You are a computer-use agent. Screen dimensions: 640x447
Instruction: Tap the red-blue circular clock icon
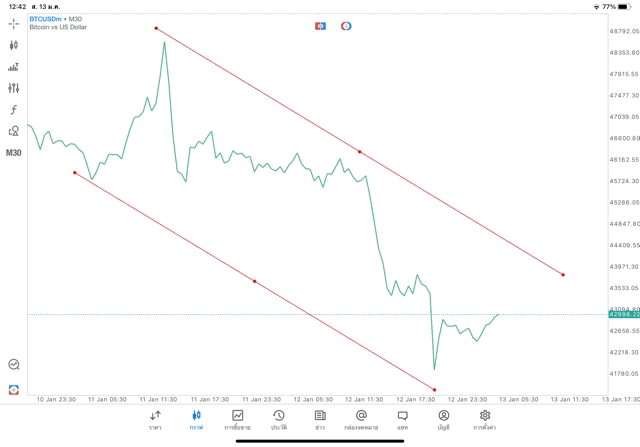(x=346, y=25)
